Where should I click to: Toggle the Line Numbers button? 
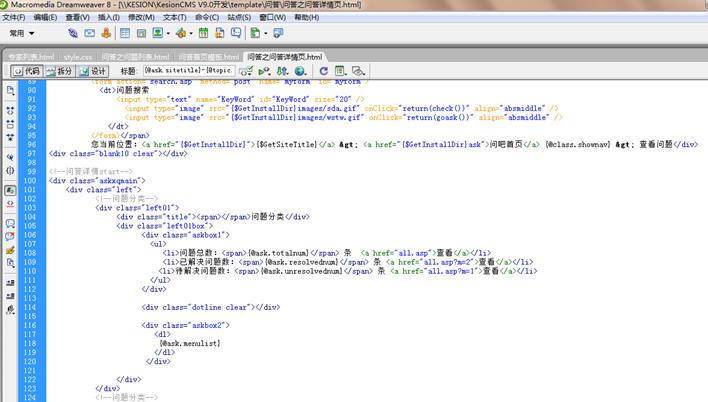(10, 190)
